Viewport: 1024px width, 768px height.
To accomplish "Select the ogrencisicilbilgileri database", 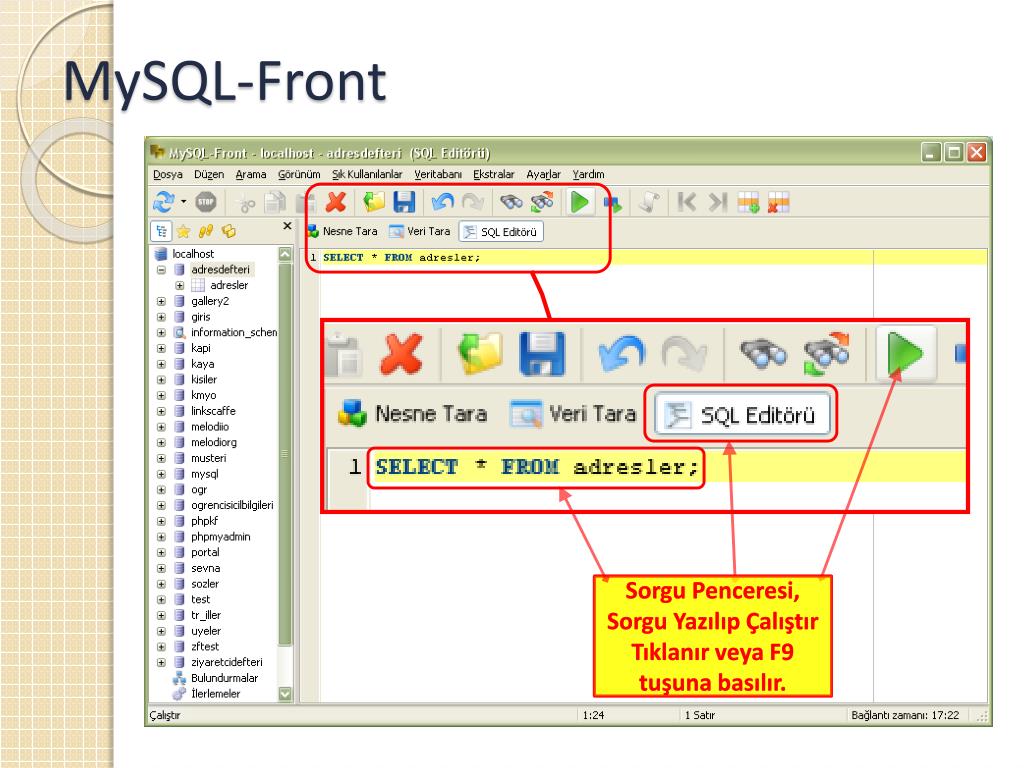I will pos(232,505).
